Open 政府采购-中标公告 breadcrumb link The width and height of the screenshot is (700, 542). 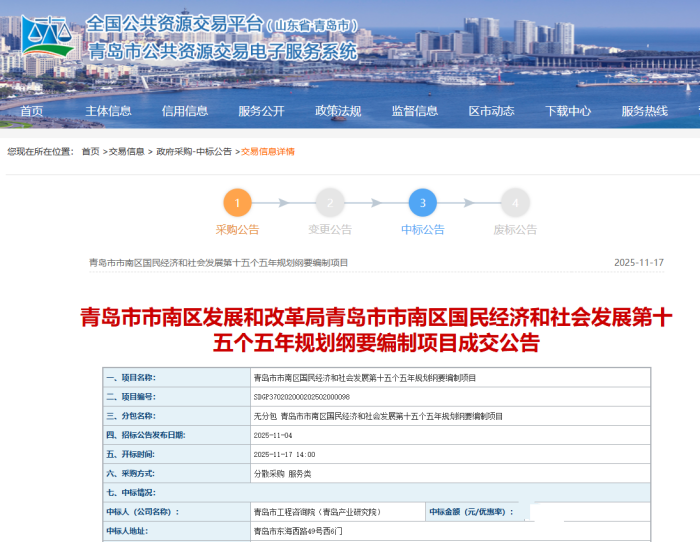(x=193, y=152)
